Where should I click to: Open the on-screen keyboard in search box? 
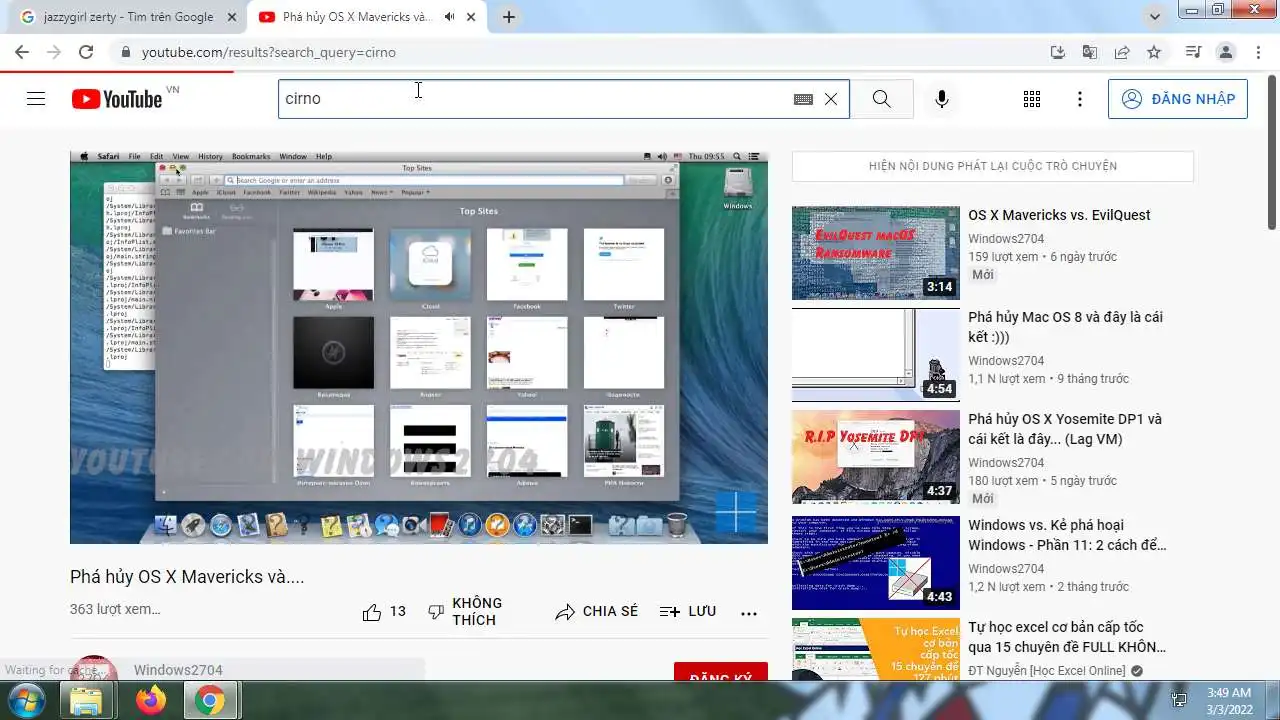point(803,99)
